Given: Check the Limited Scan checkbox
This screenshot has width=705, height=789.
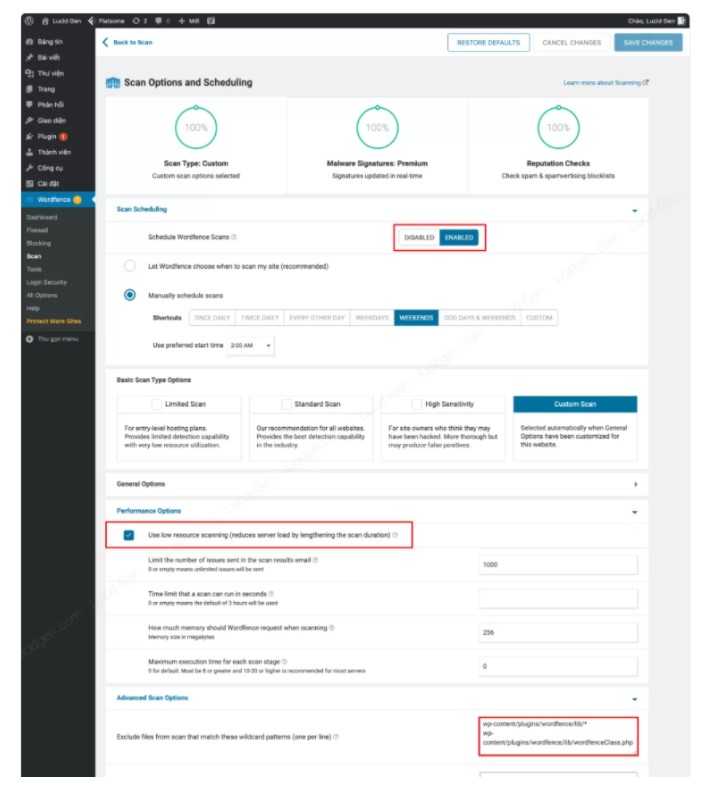Looking at the screenshot, I should coord(156,404).
